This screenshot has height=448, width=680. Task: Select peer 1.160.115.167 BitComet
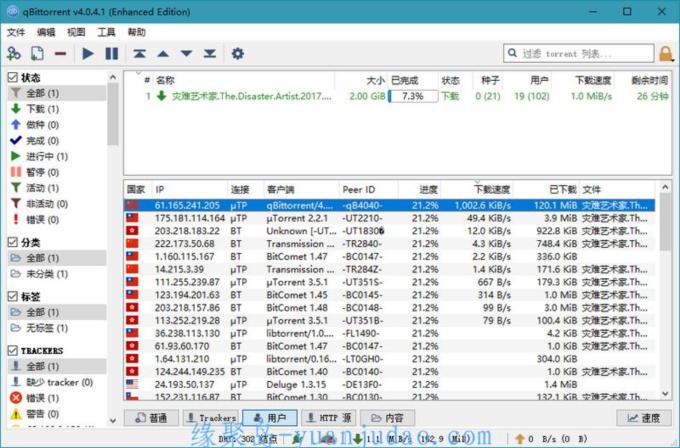click(389, 256)
